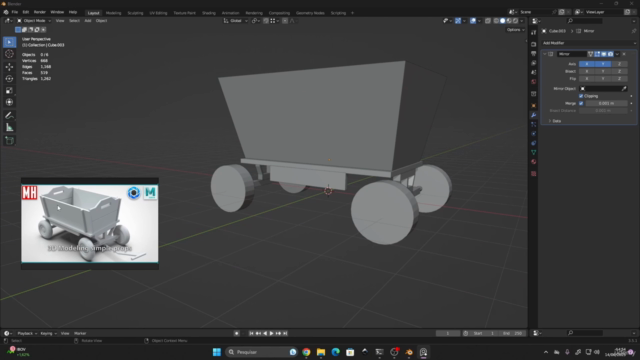Open Mirror modifier extra options chevron

[x=617, y=54]
